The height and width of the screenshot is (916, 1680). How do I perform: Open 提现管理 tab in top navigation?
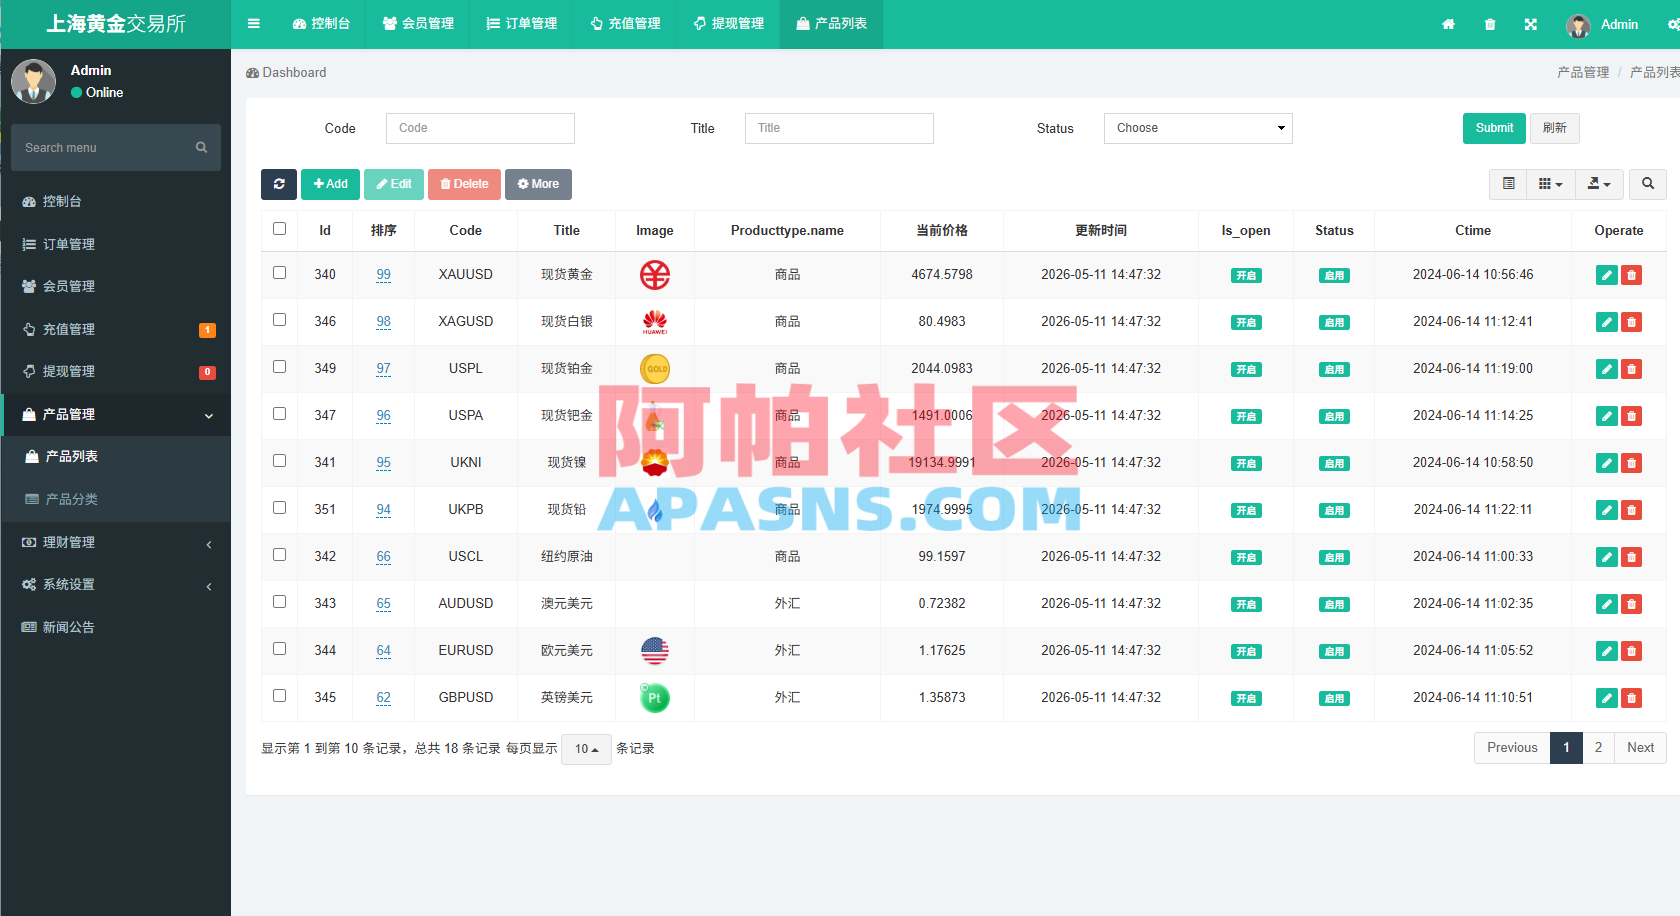click(x=728, y=24)
